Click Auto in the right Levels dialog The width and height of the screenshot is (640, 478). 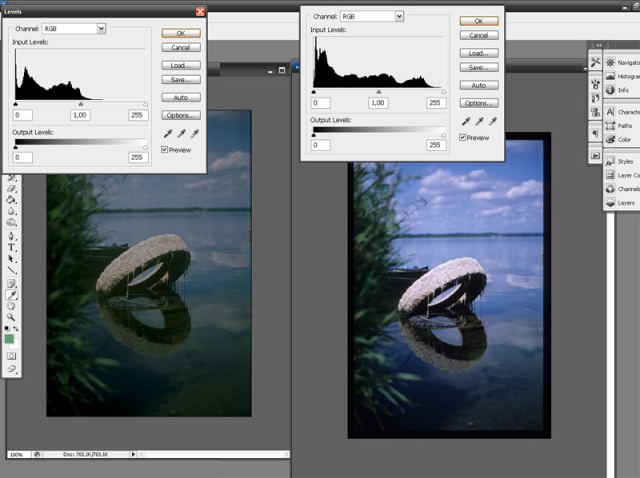pyautogui.click(x=479, y=85)
